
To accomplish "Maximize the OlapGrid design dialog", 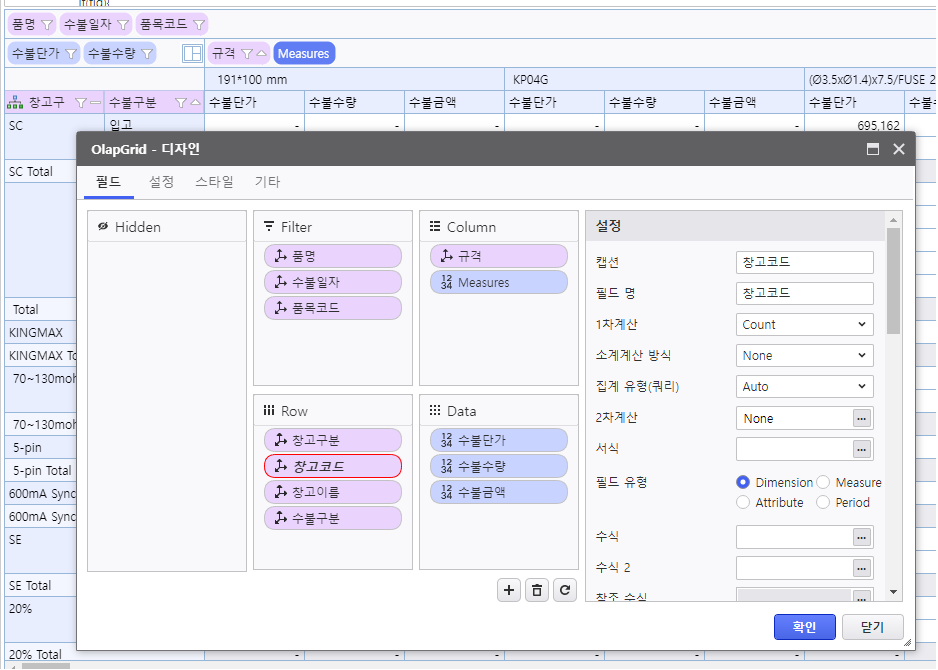I will pos(873,149).
